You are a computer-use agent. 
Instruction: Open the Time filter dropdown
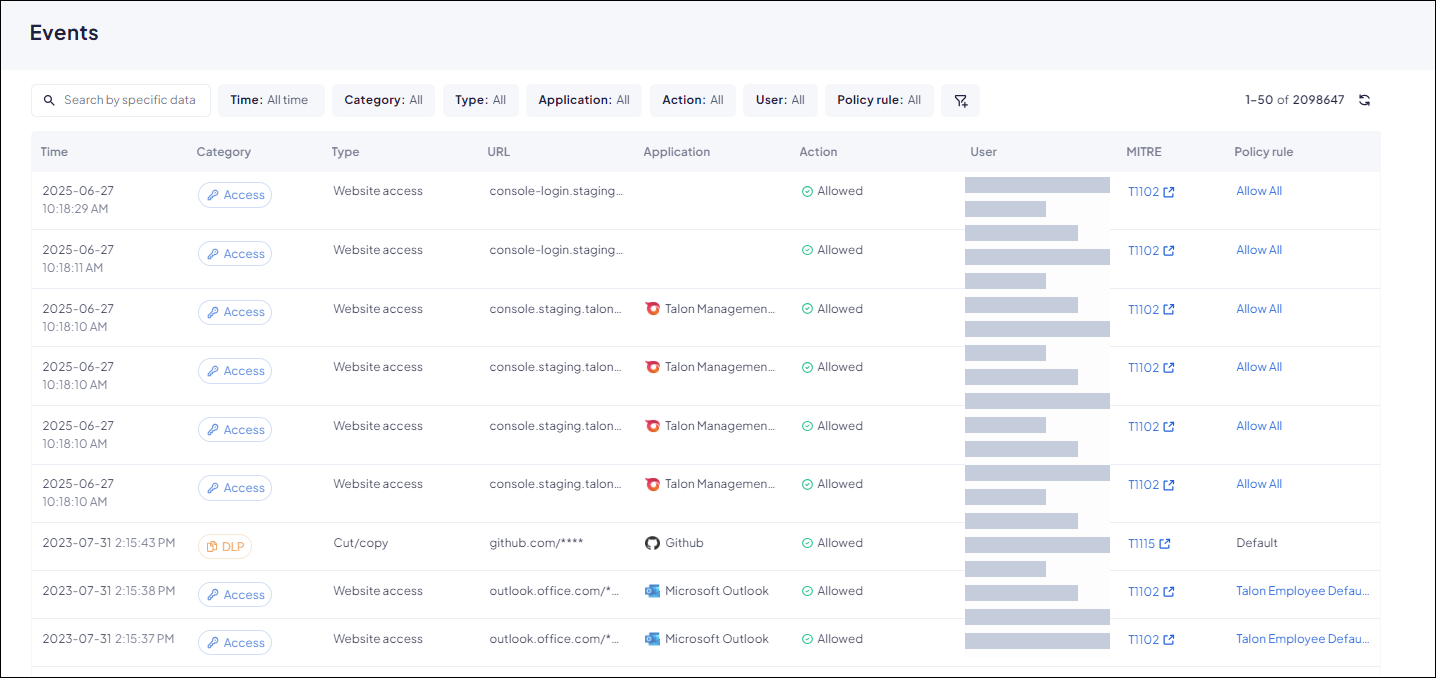click(270, 100)
